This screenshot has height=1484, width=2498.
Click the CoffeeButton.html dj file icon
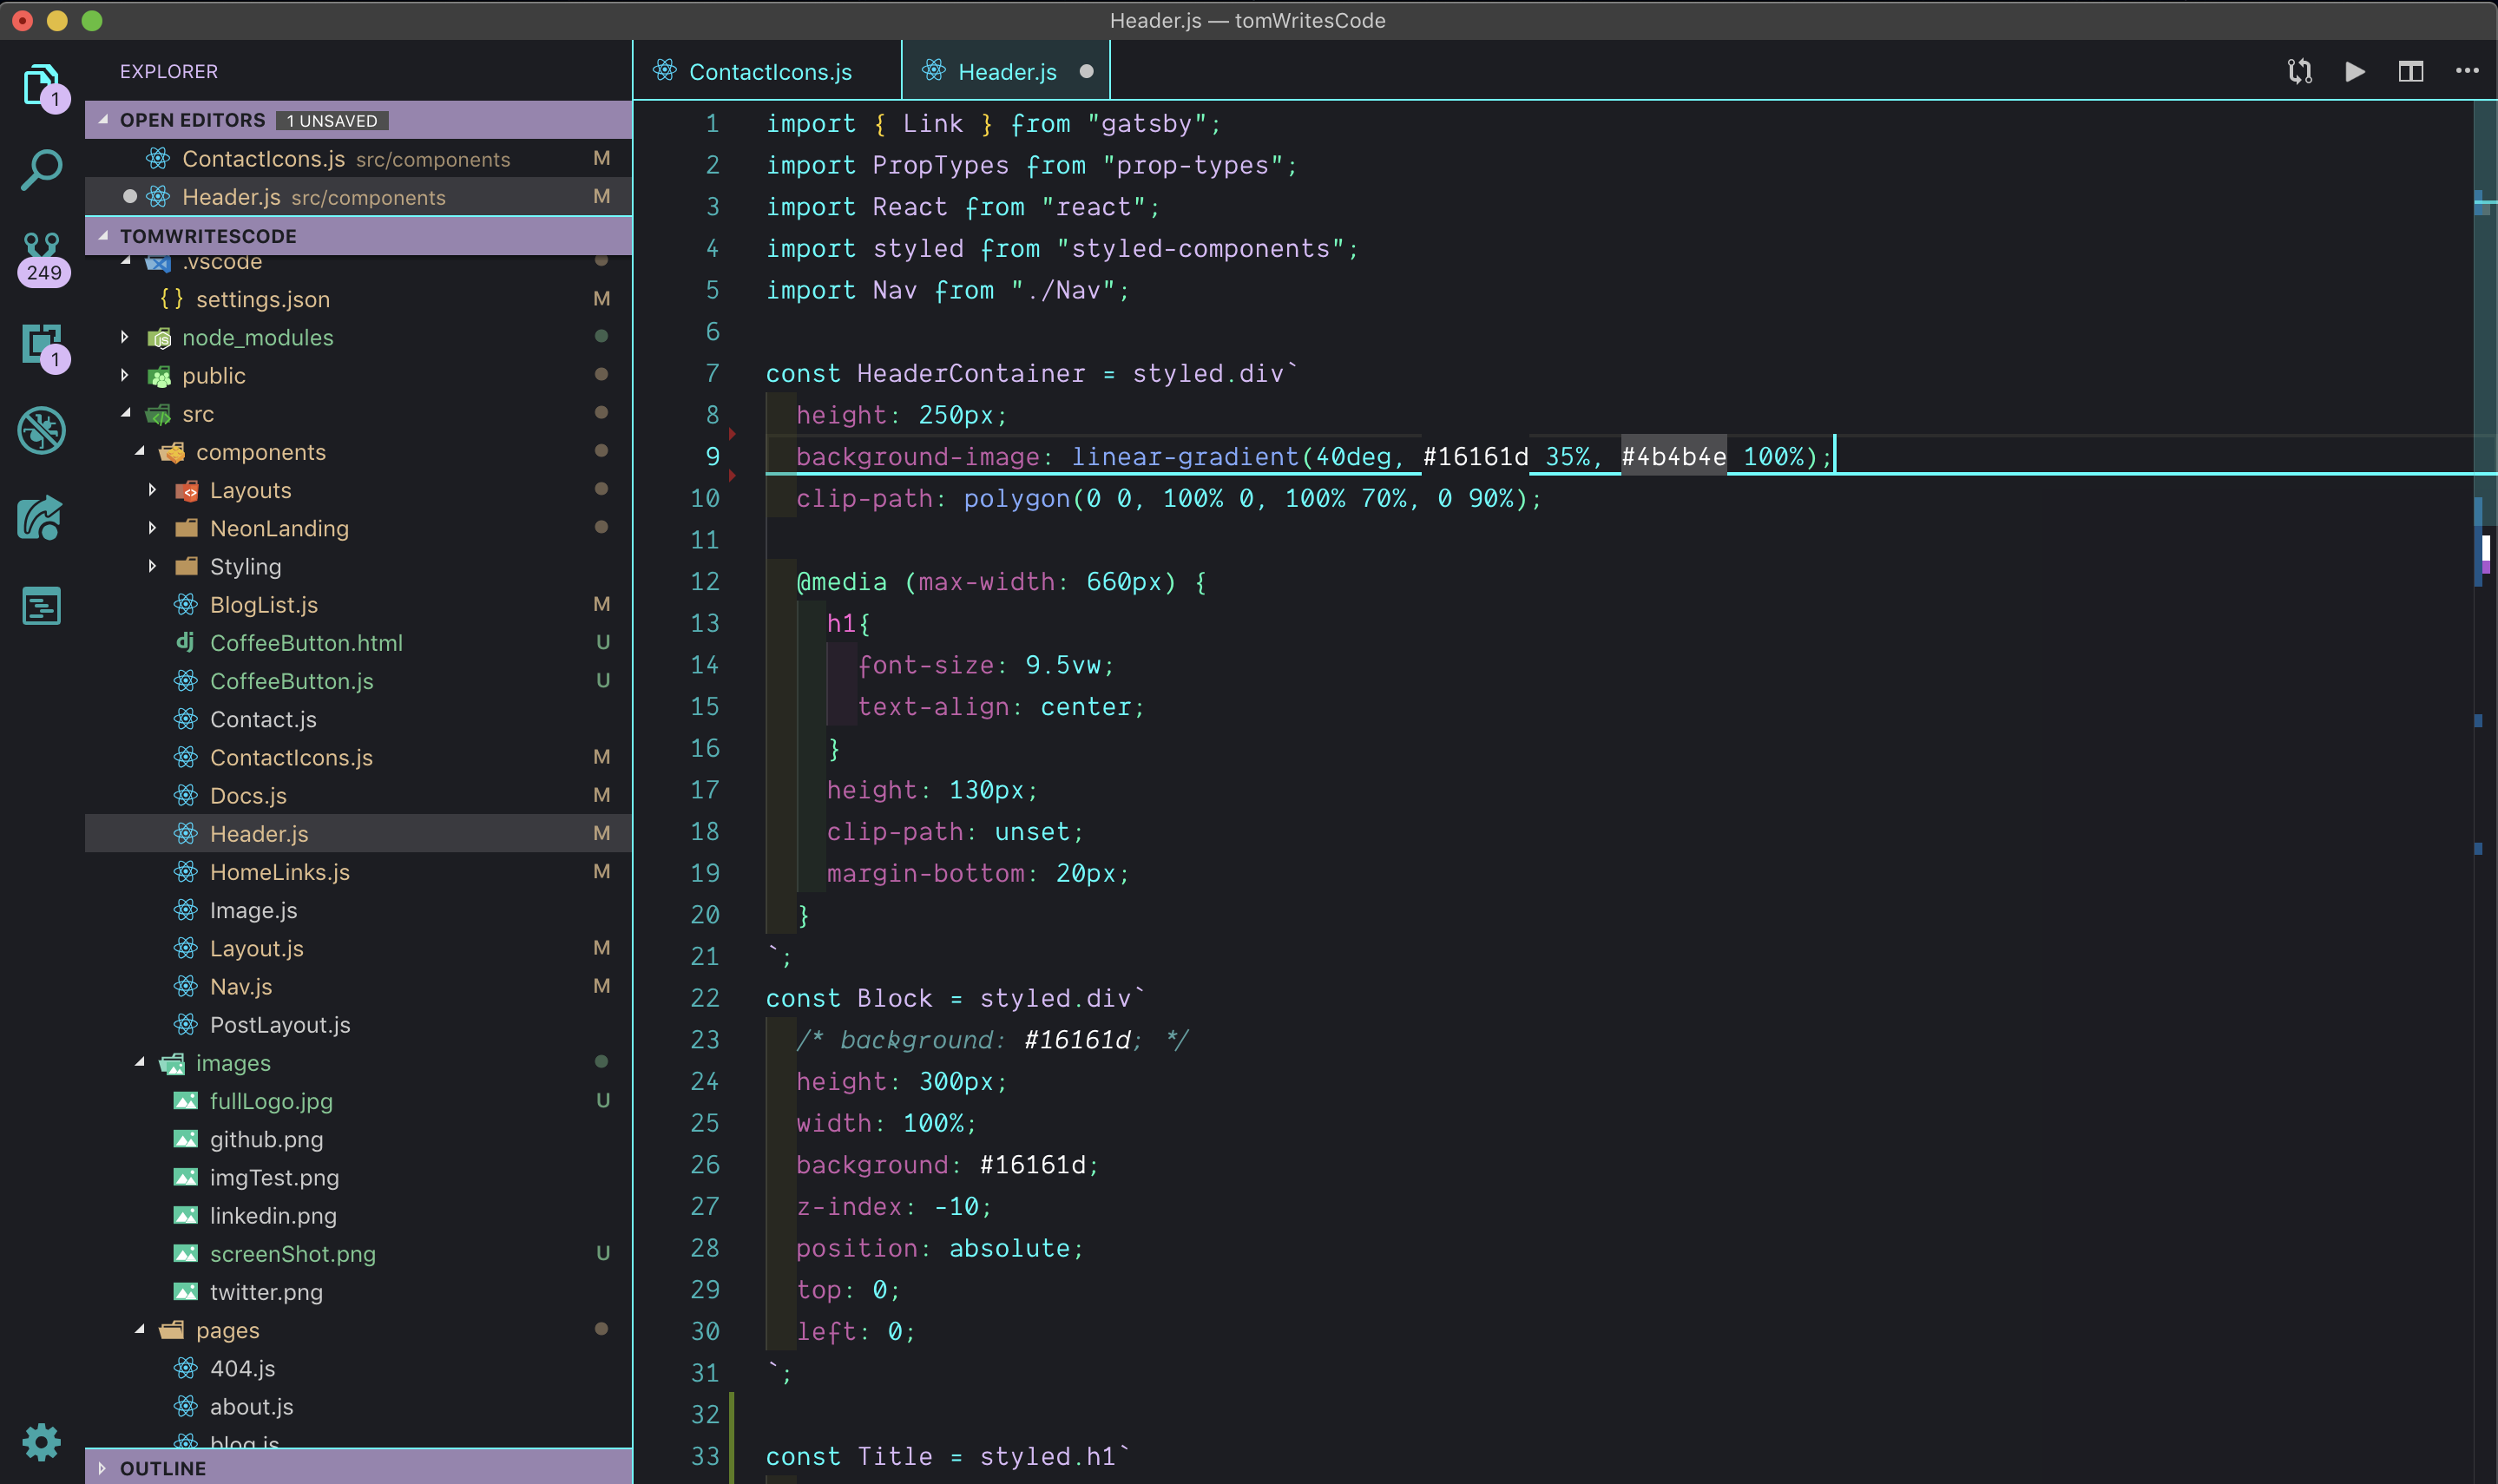pyautogui.click(x=186, y=641)
